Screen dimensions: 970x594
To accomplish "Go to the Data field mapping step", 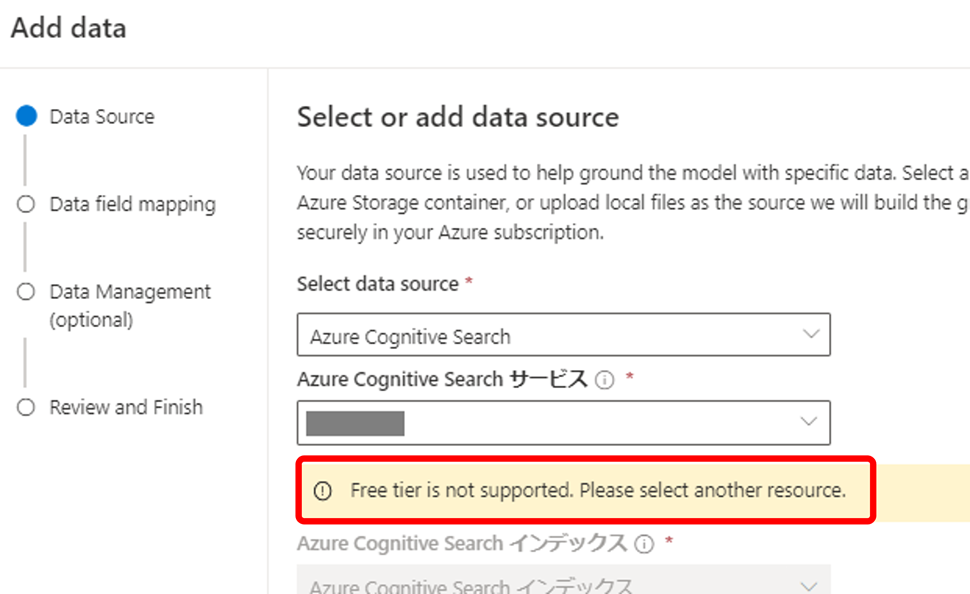I will [132, 205].
